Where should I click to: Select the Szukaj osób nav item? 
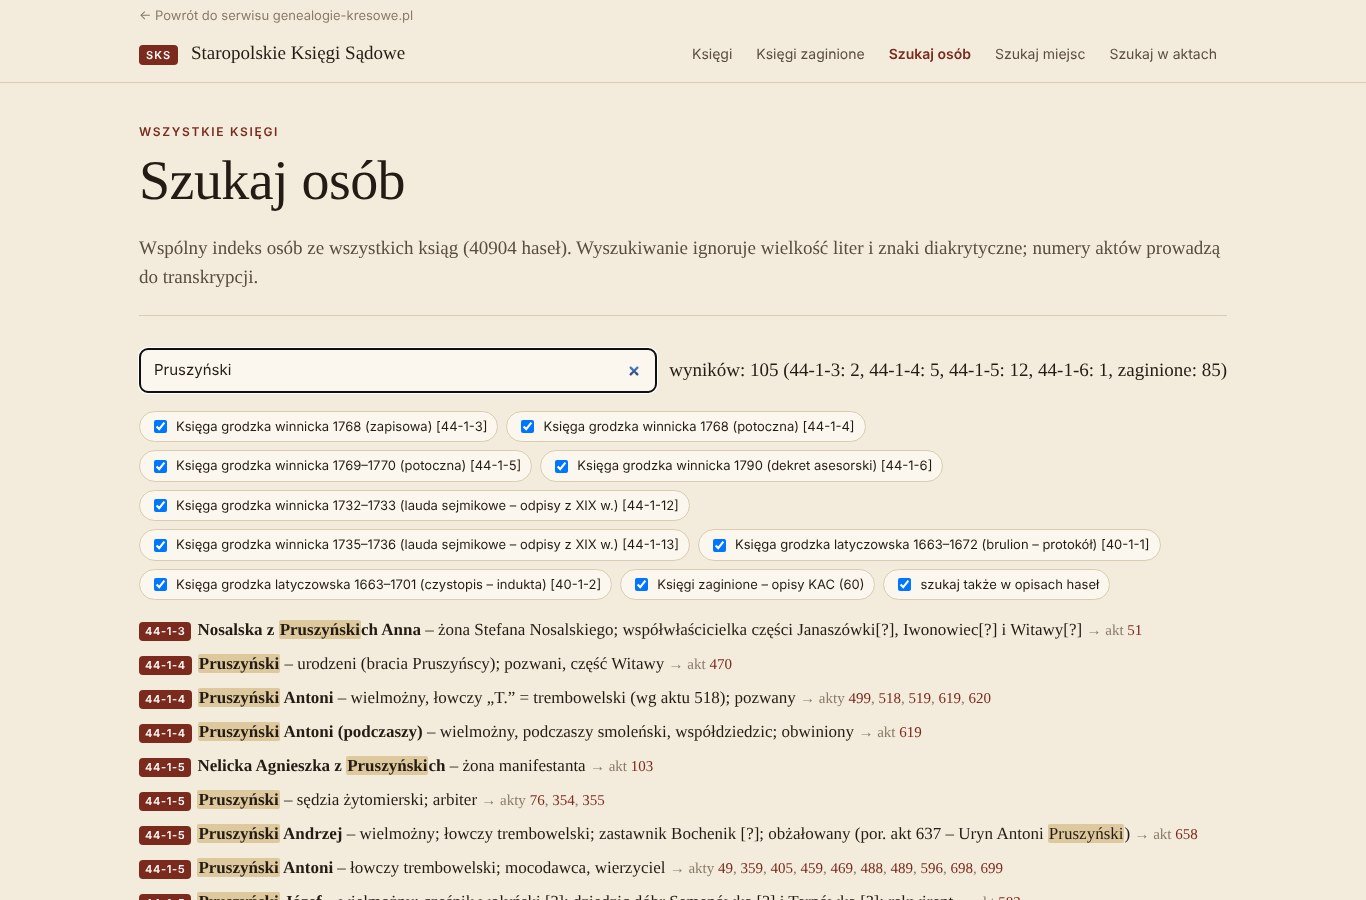[x=930, y=54]
